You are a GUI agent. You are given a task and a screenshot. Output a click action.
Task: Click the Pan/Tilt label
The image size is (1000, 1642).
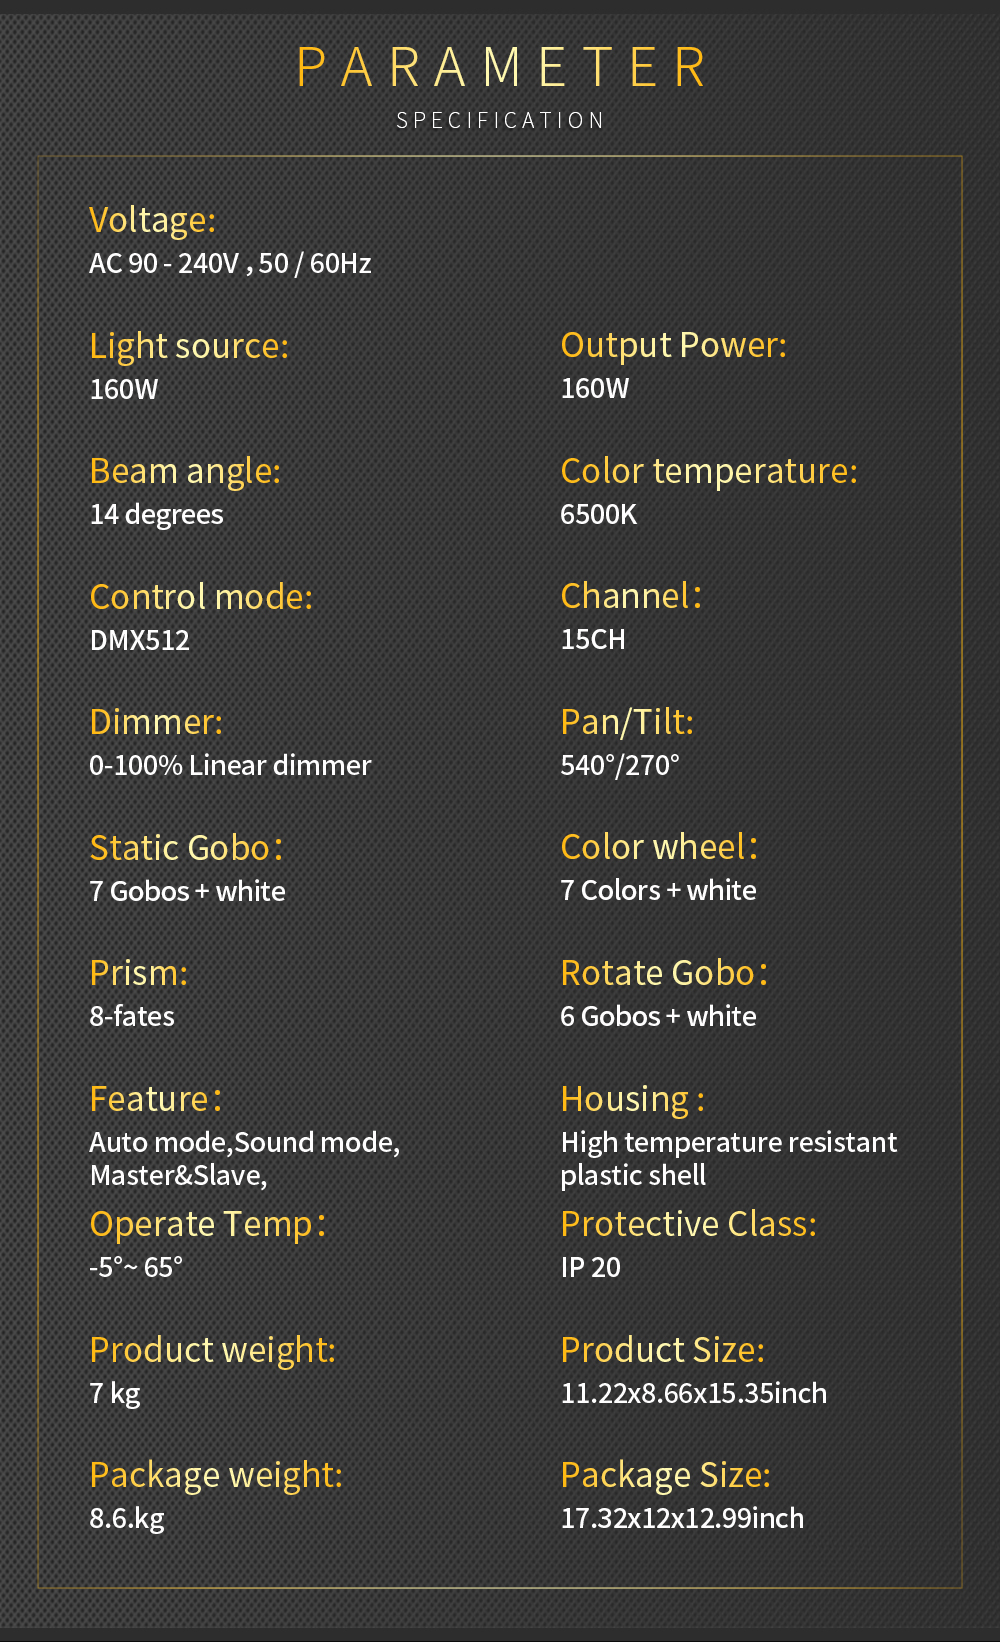coord(627,722)
